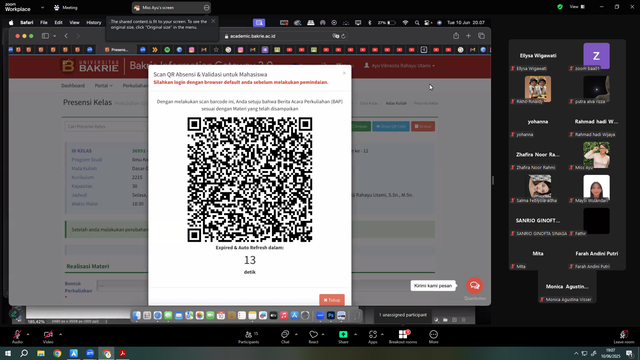Click Tutup button in QR dialog
Screen dimensions: 640x360
pos(332,300)
